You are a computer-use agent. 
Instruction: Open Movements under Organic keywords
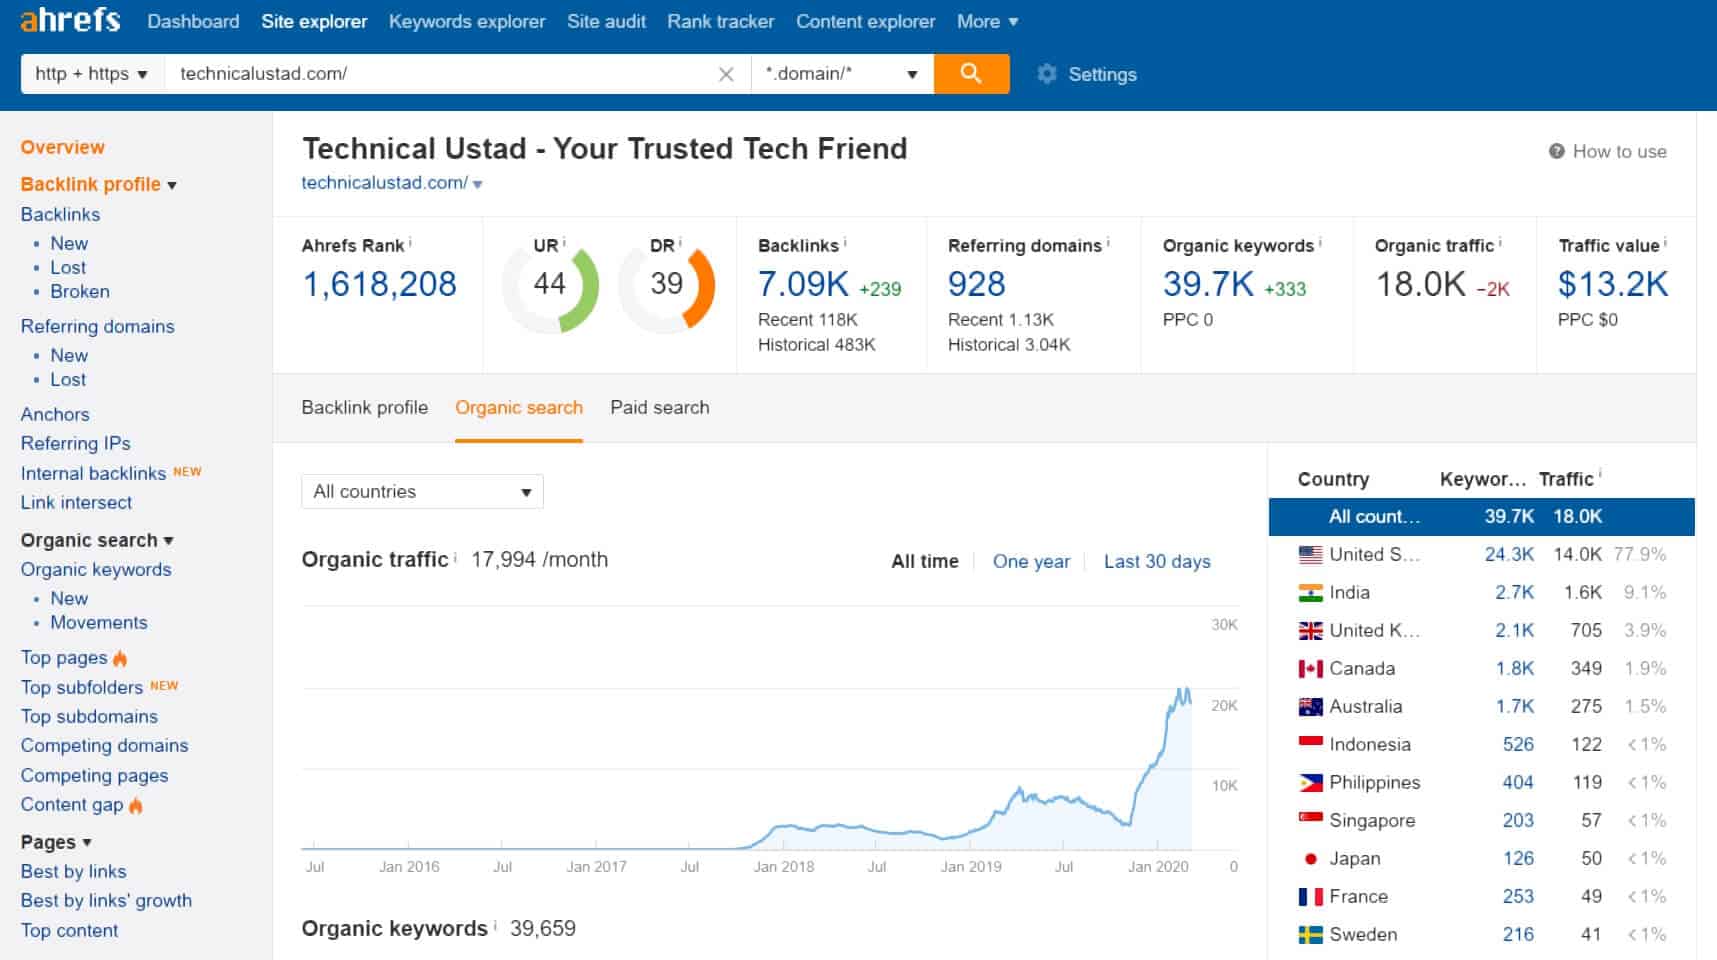pos(99,622)
